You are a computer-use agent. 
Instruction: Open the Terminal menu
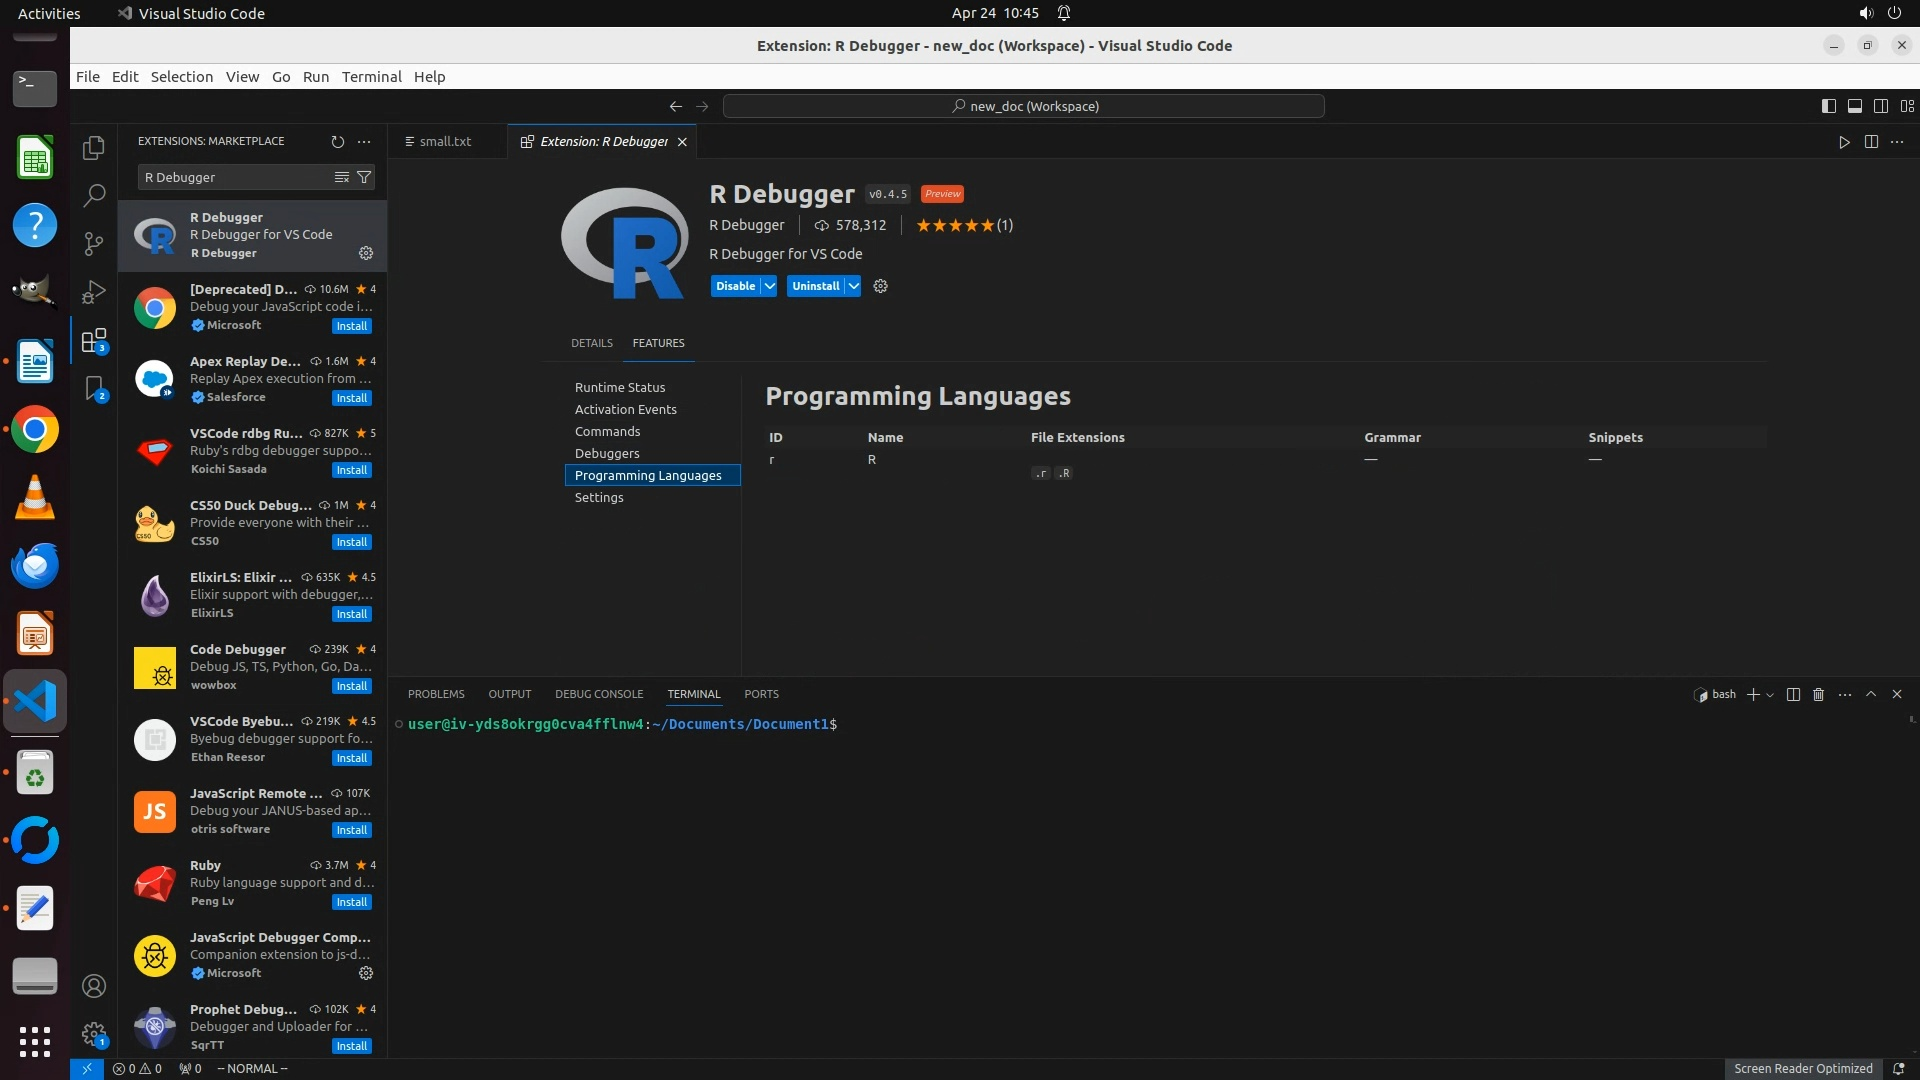point(371,77)
